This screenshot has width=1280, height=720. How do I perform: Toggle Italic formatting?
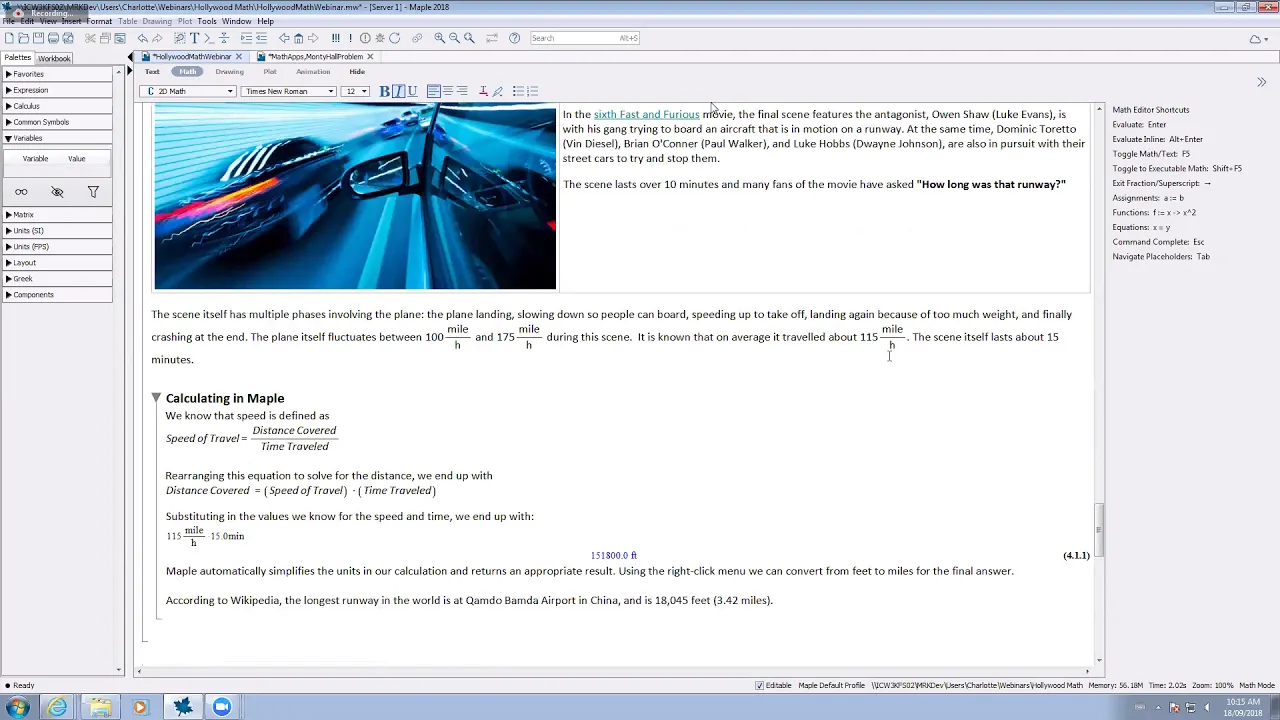(398, 91)
